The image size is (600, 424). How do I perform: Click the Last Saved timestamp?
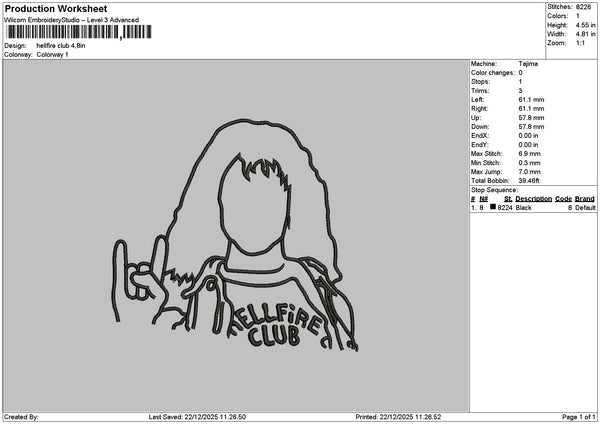point(197,417)
